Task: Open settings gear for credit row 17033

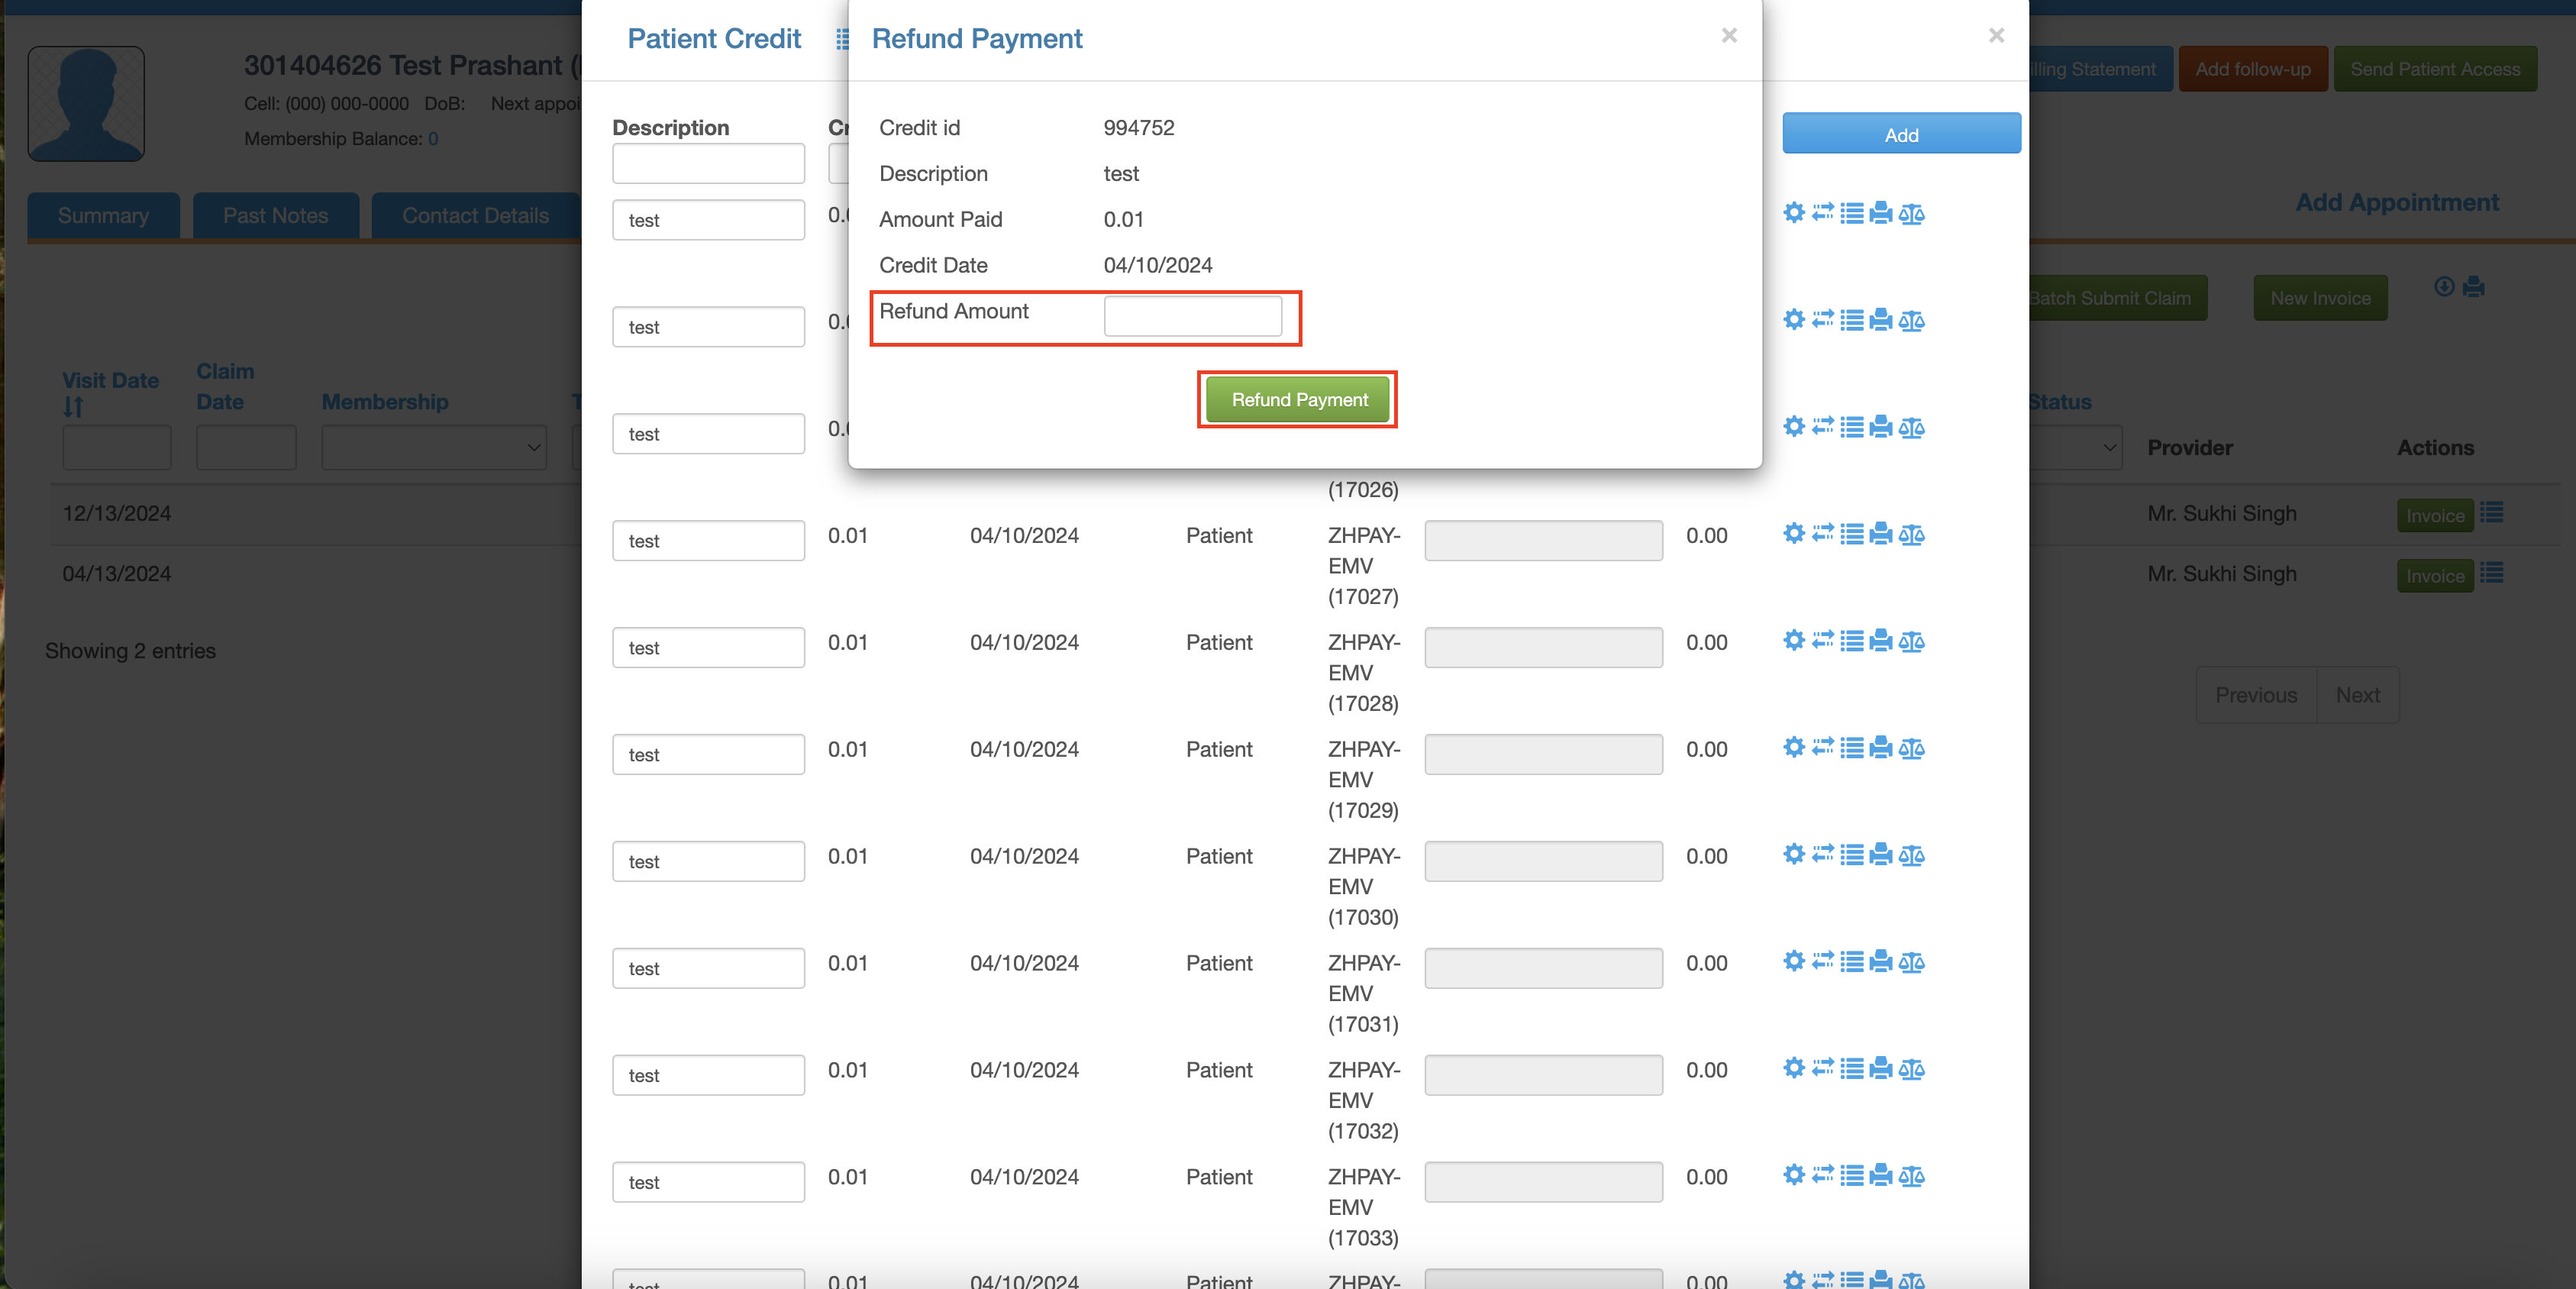Action: (1794, 1175)
